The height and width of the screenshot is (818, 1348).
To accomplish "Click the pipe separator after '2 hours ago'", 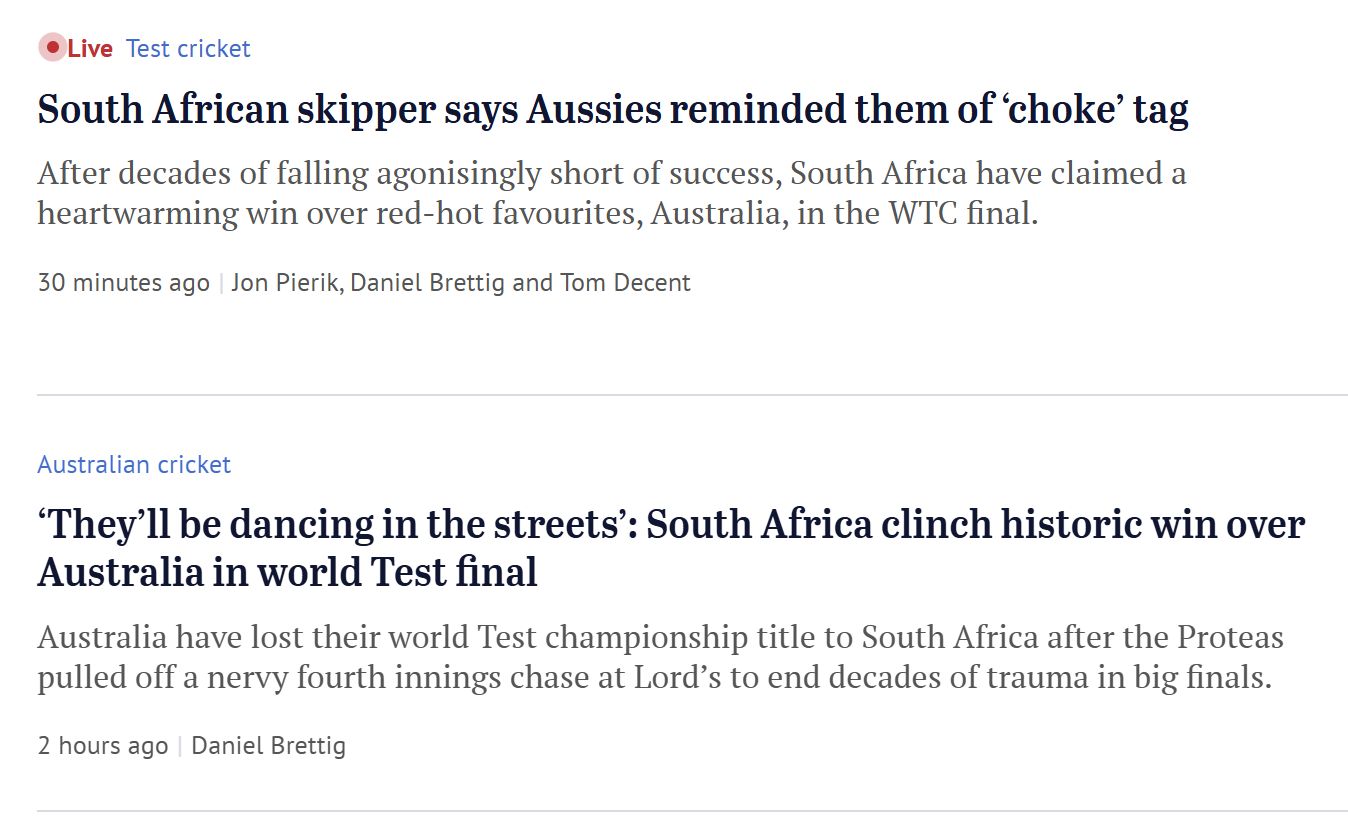I will click(x=180, y=746).
